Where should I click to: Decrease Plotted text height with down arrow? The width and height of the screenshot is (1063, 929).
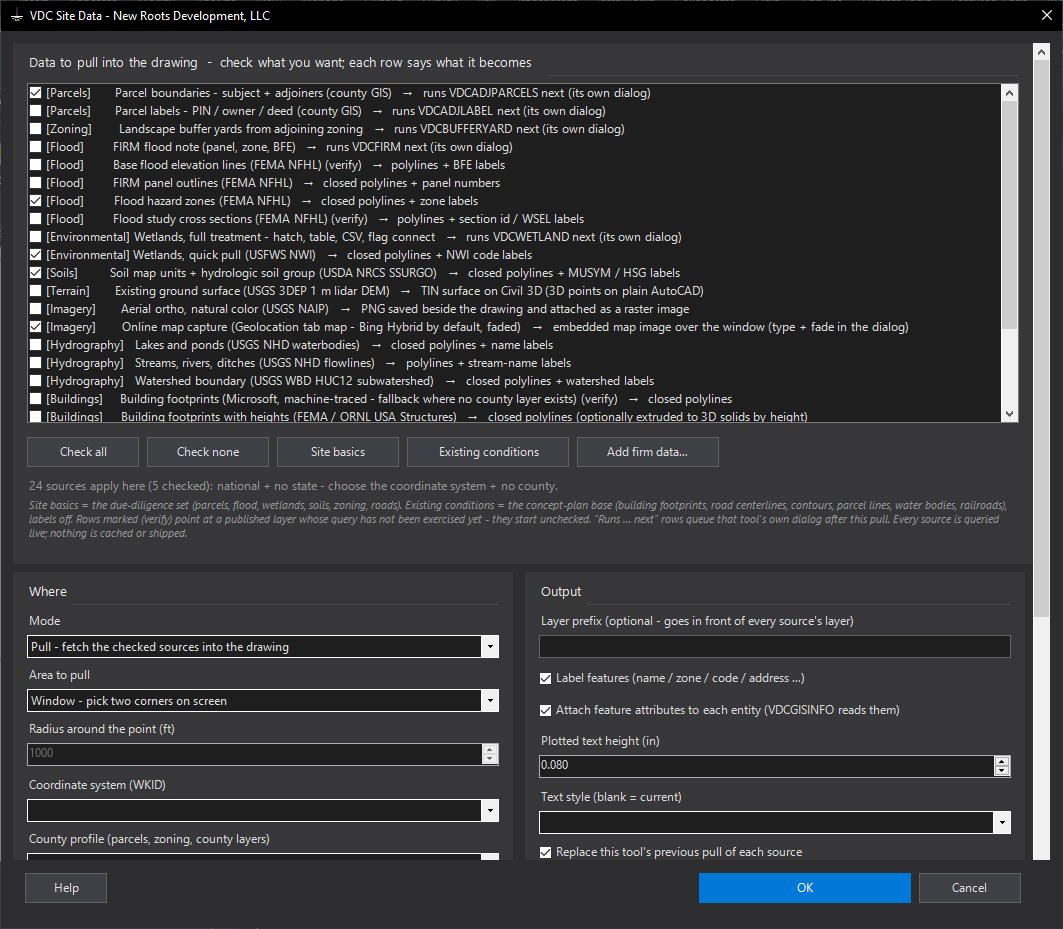pos(1002,771)
